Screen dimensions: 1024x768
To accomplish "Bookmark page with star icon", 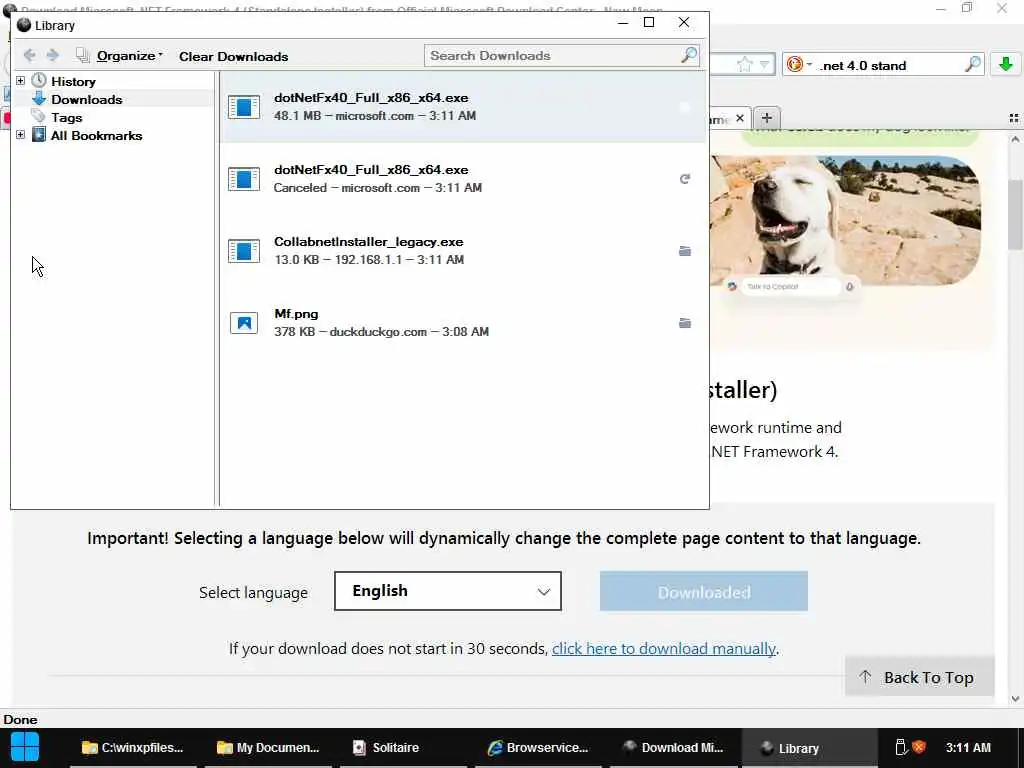I will point(744,65).
